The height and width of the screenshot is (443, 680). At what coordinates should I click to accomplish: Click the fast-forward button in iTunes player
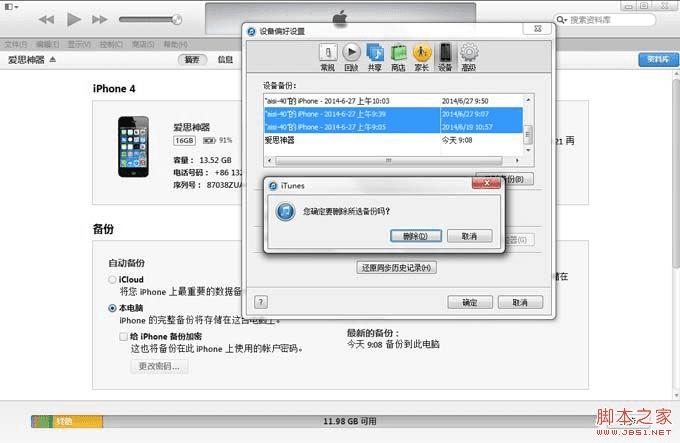point(100,20)
